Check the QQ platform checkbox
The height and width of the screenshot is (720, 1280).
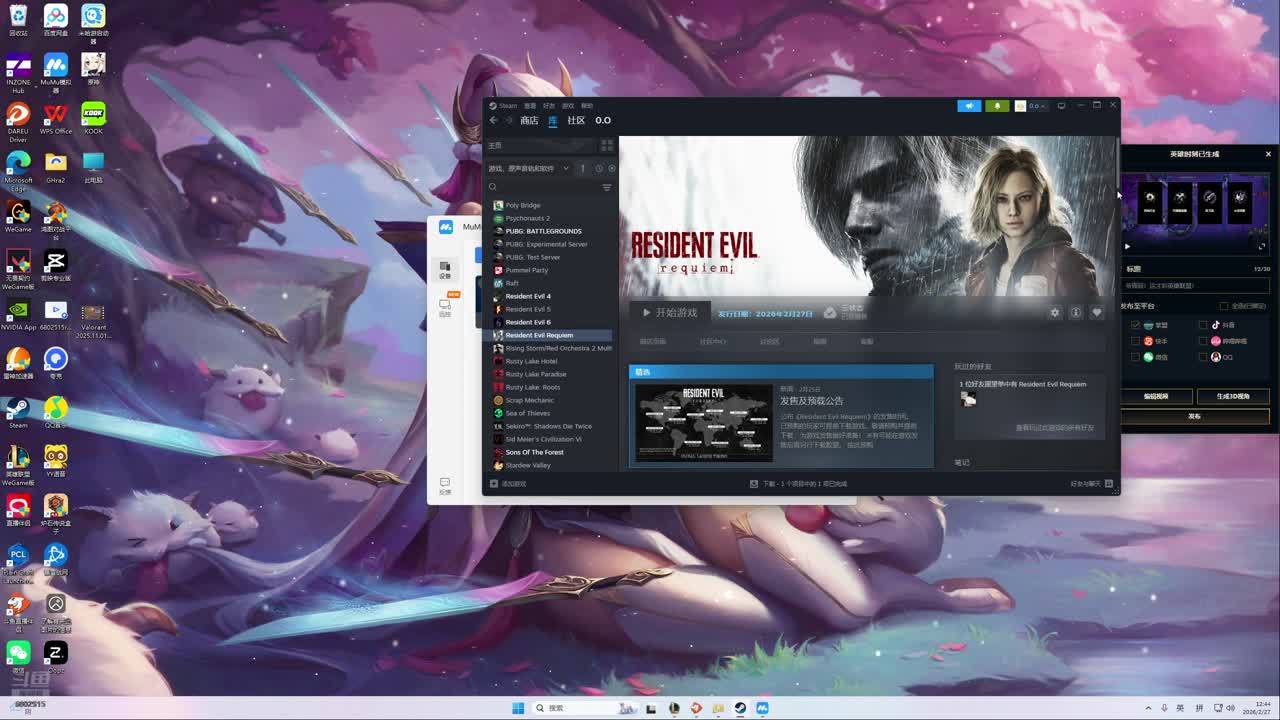click(x=1203, y=357)
